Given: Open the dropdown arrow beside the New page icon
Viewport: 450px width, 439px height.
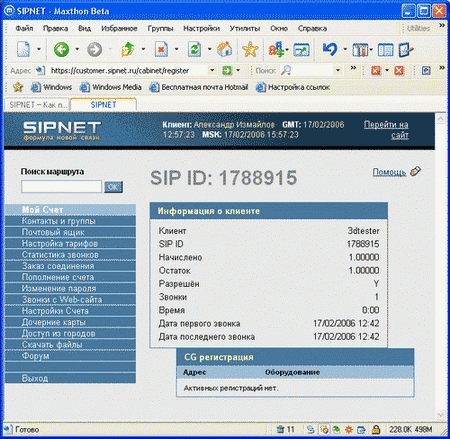Looking at the screenshot, I should (39, 49).
